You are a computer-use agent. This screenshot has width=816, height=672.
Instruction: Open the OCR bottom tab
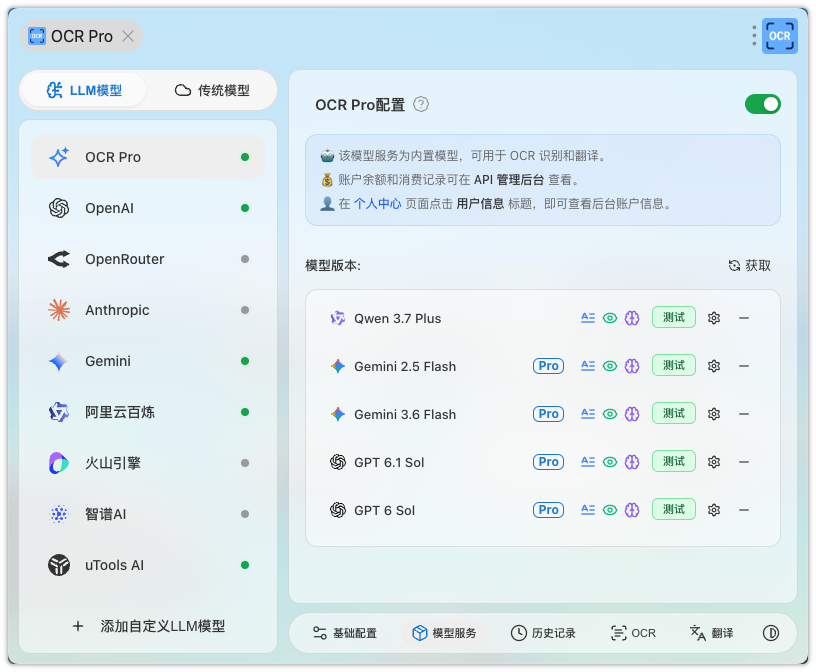(x=633, y=633)
